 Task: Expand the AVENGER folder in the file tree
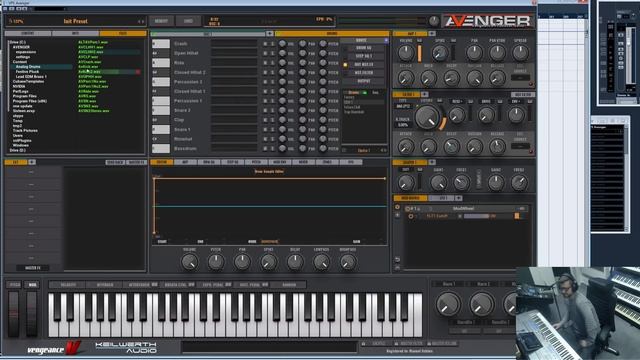tap(21, 47)
